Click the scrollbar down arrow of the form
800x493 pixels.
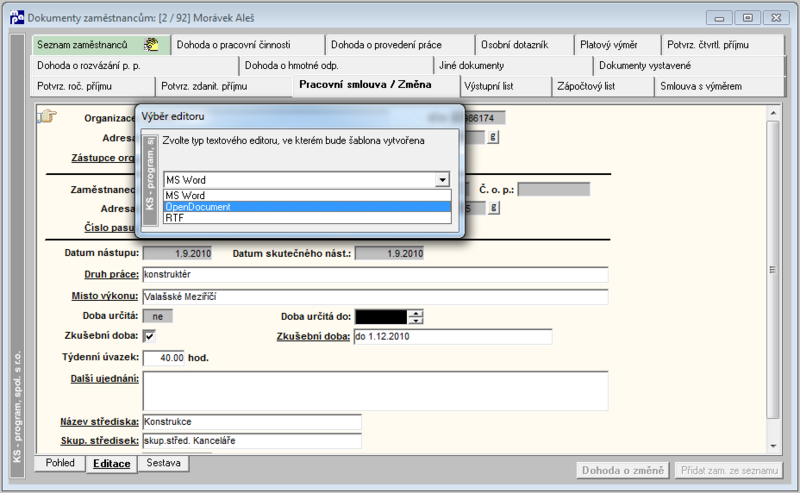[x=773, y=446]
